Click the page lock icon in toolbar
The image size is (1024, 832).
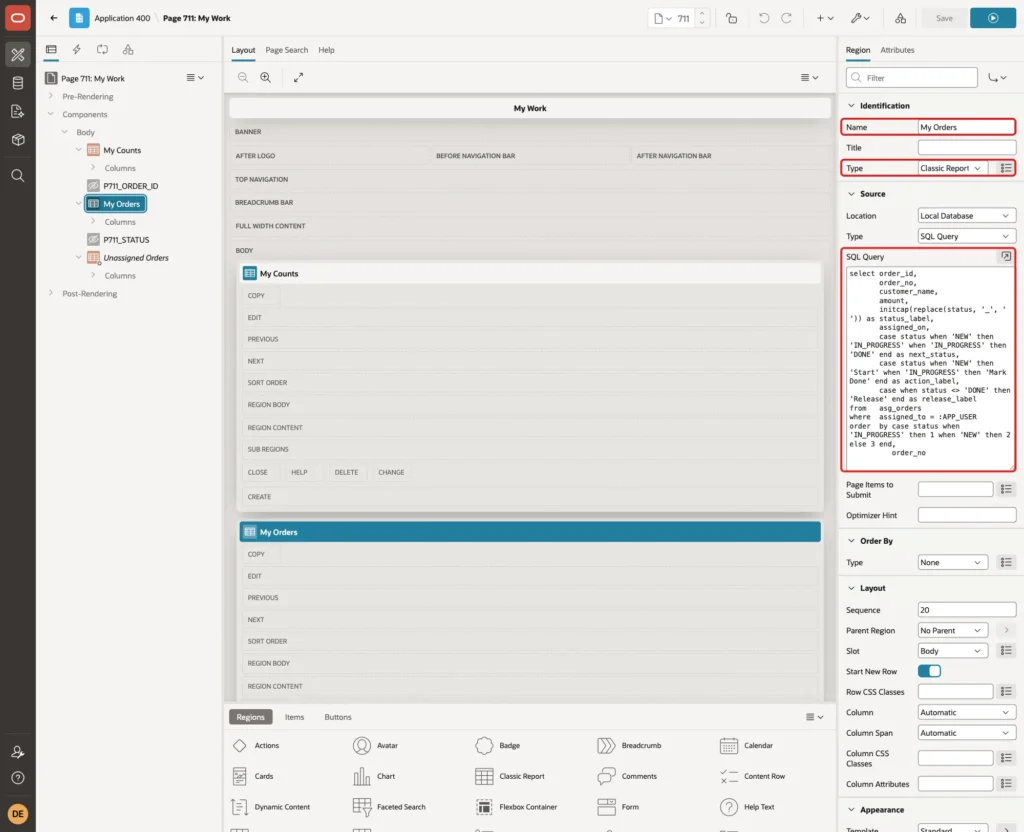(731, 18)
